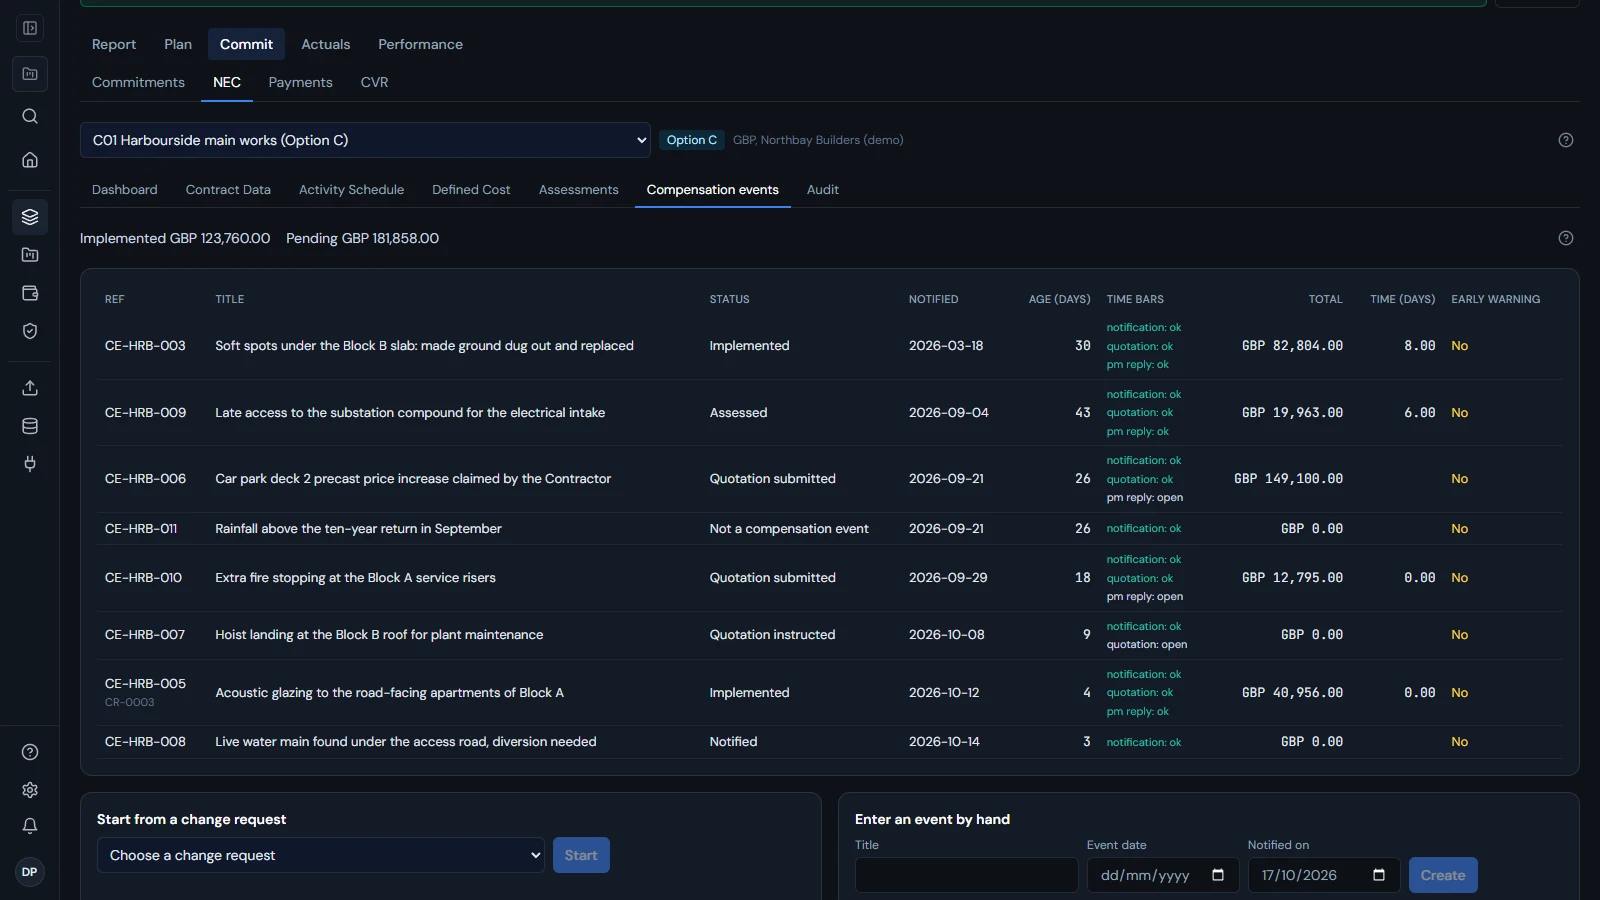Click the help icon beside contract selector

(x=1566, y=140)
